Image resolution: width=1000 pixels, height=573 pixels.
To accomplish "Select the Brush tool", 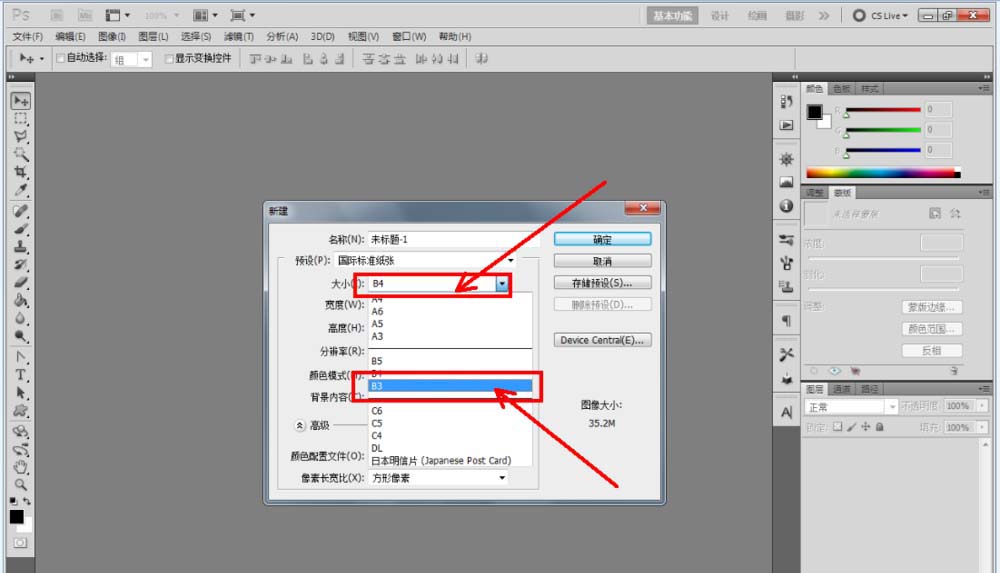I will tap(20, 228).
